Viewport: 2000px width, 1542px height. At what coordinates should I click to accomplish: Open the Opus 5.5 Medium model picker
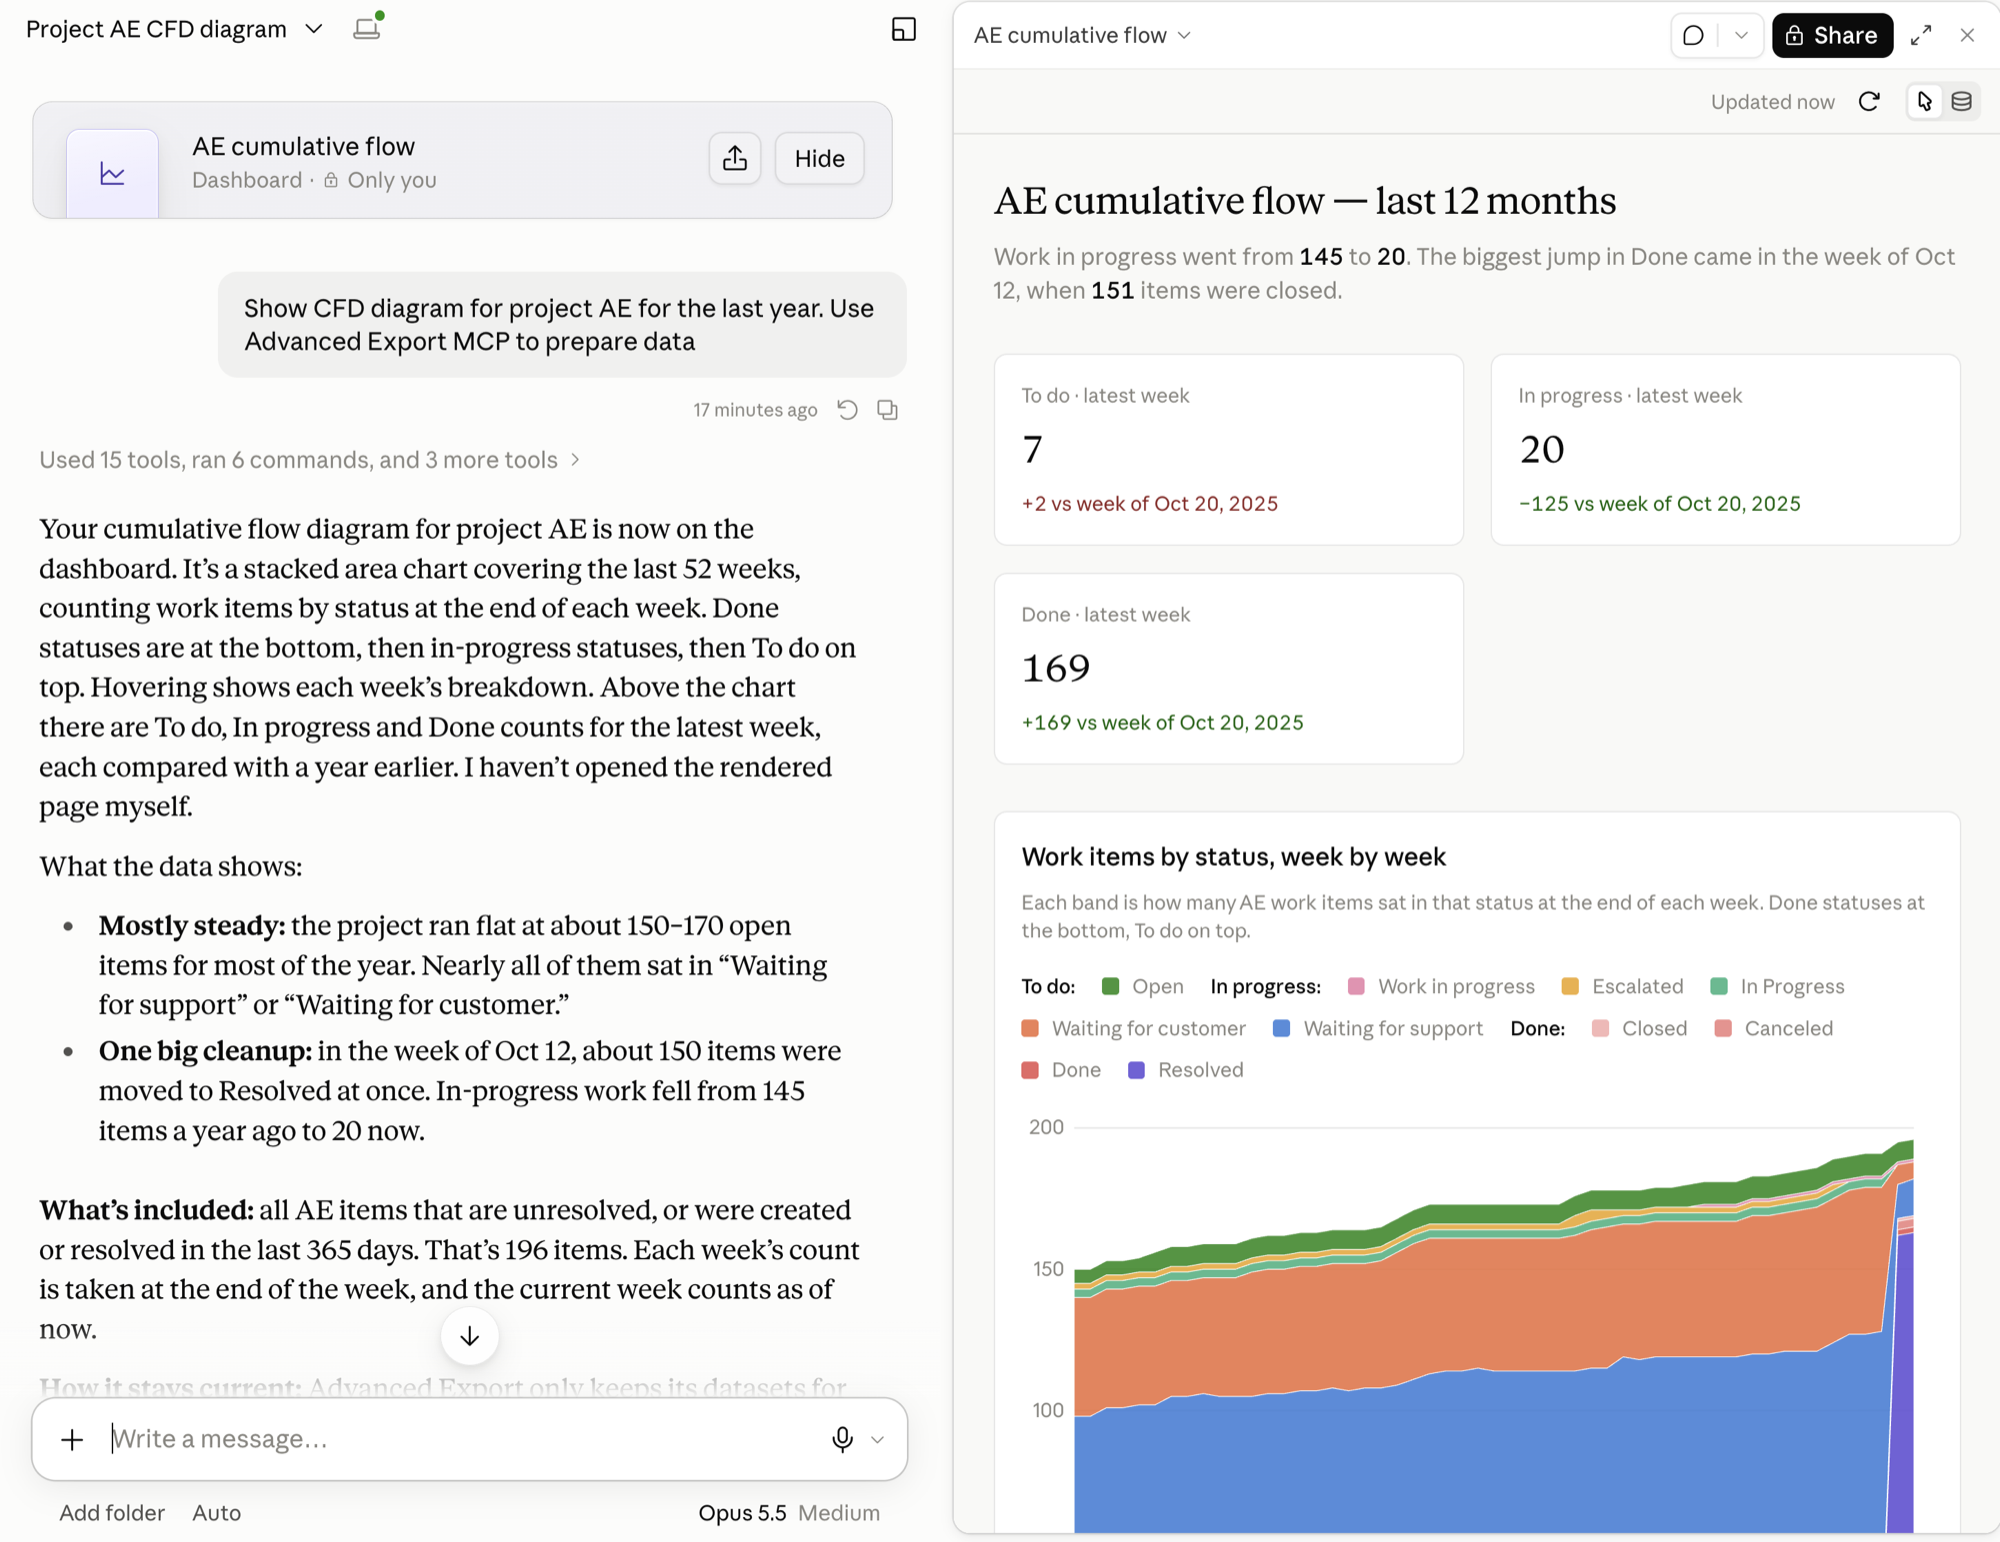[789, 1513]
